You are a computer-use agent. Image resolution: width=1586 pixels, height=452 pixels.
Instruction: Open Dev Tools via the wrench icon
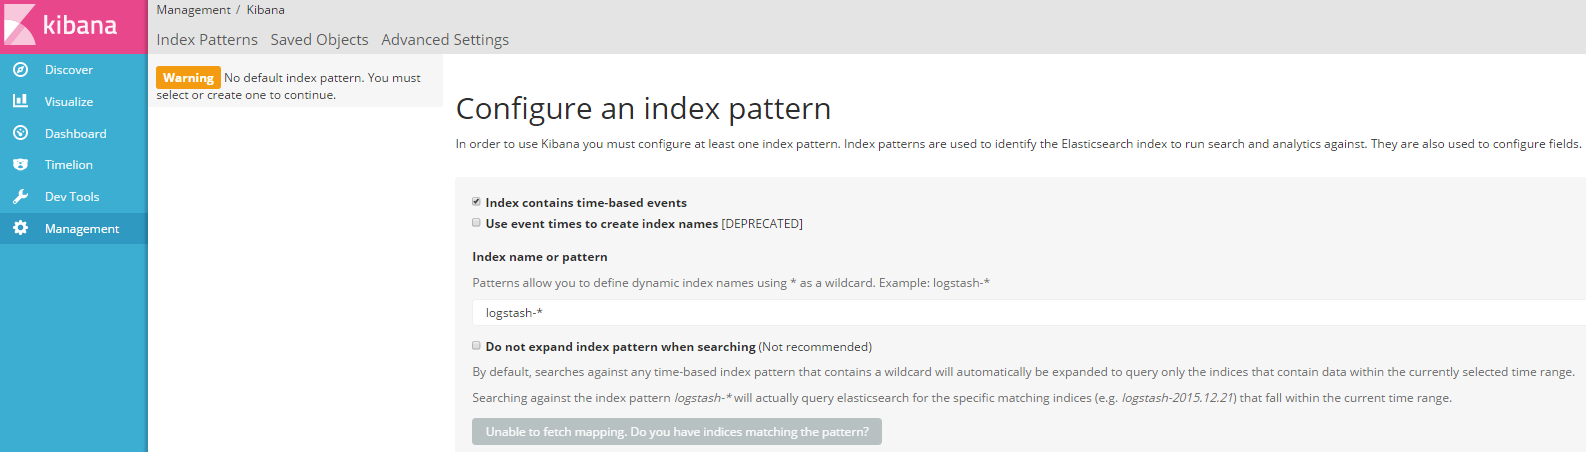(x=20, y=197)
